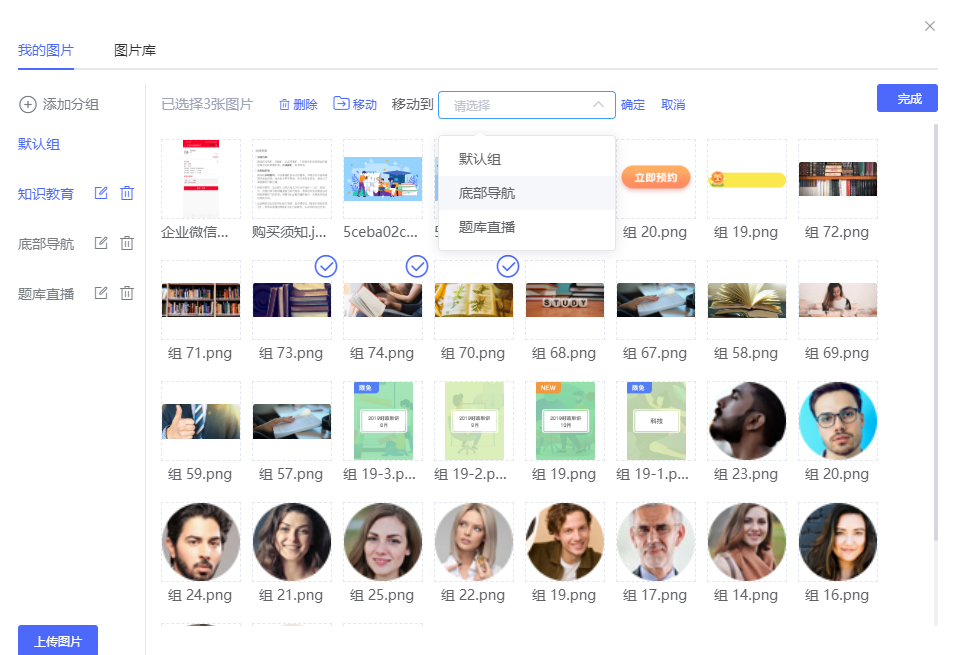Select the 组 23.png avatar thumbnail
Screen dimensions: 954x655
pos(747,421)
